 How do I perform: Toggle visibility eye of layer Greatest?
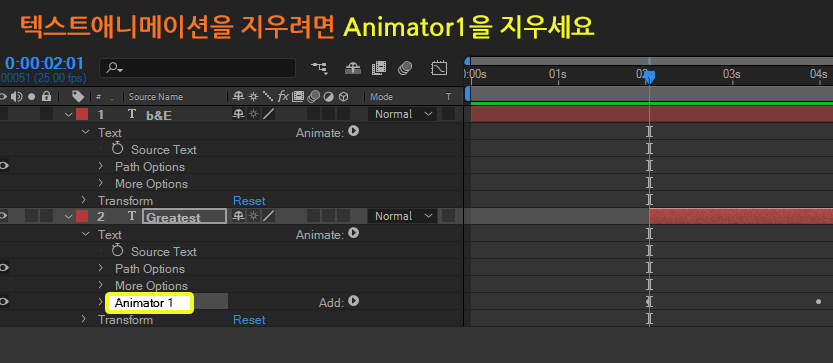pyautogui.click(x=4, y=216)
